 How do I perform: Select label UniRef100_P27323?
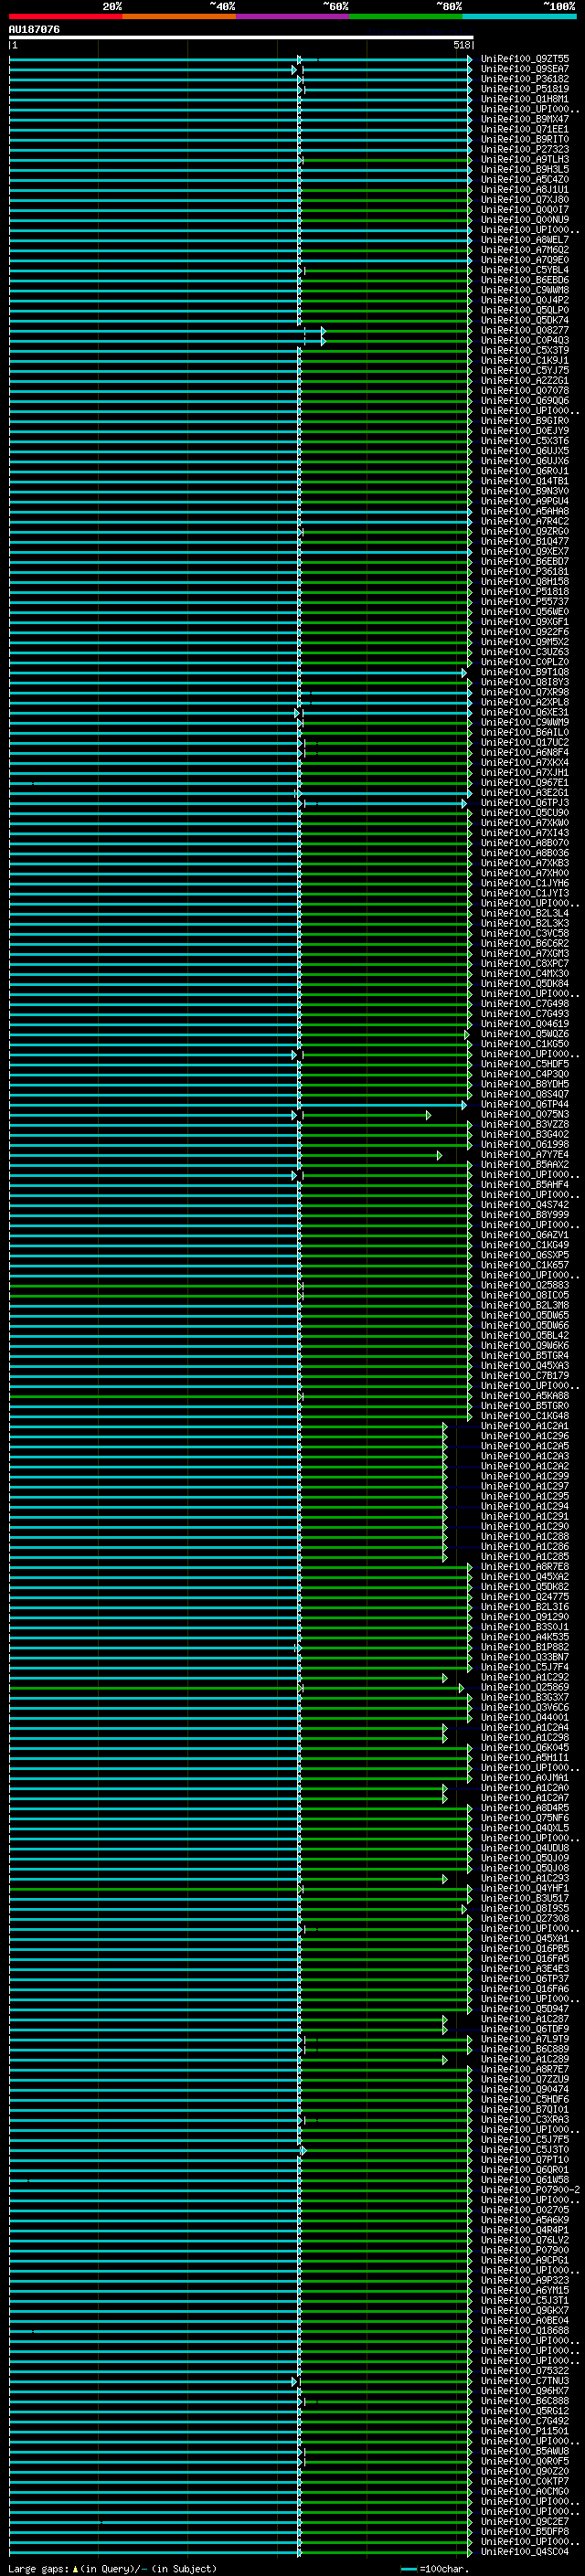point(525,149)
